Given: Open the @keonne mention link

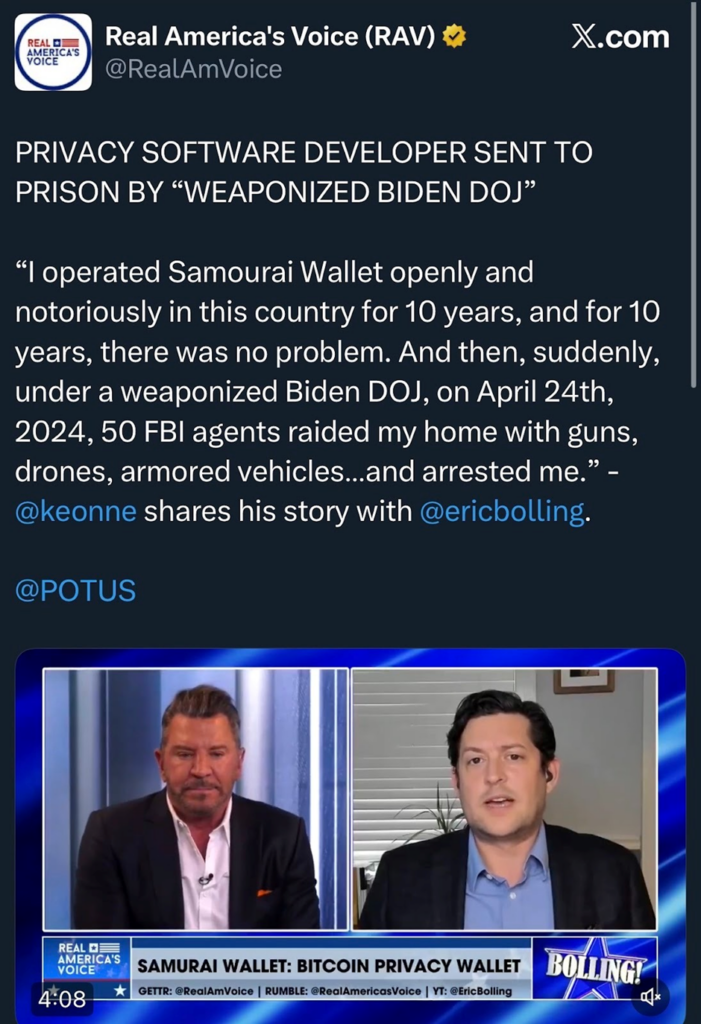Looking at the screenshot, I should click(x=76, y=511).
